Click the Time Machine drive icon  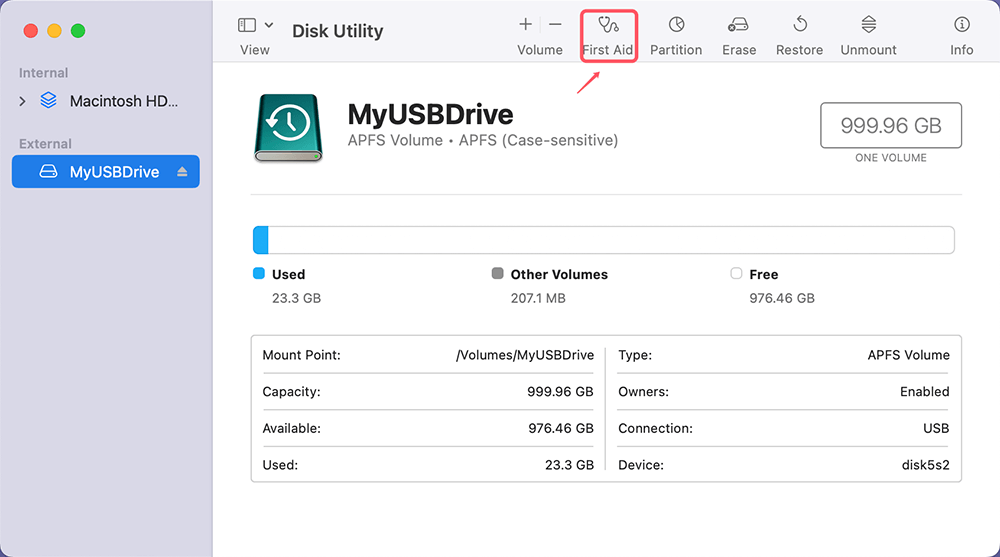point(289,127)
